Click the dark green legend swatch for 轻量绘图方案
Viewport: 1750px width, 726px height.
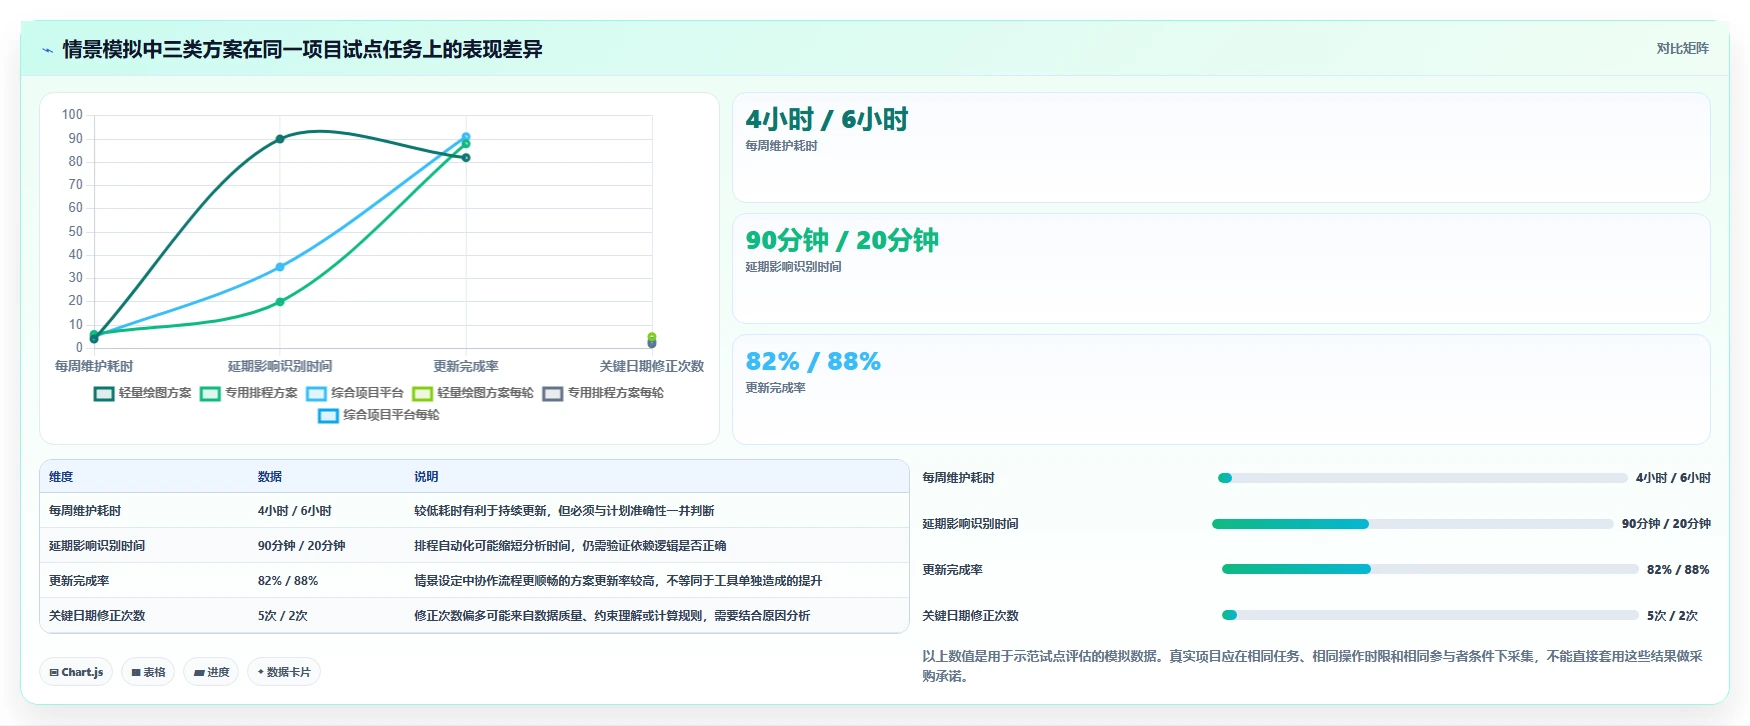click(104, 393)
